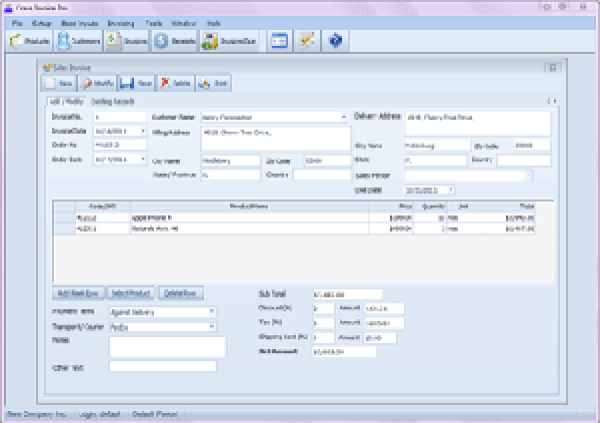Click the Notes text field
This screenshot has width=600, height=423.
[162, 346]
